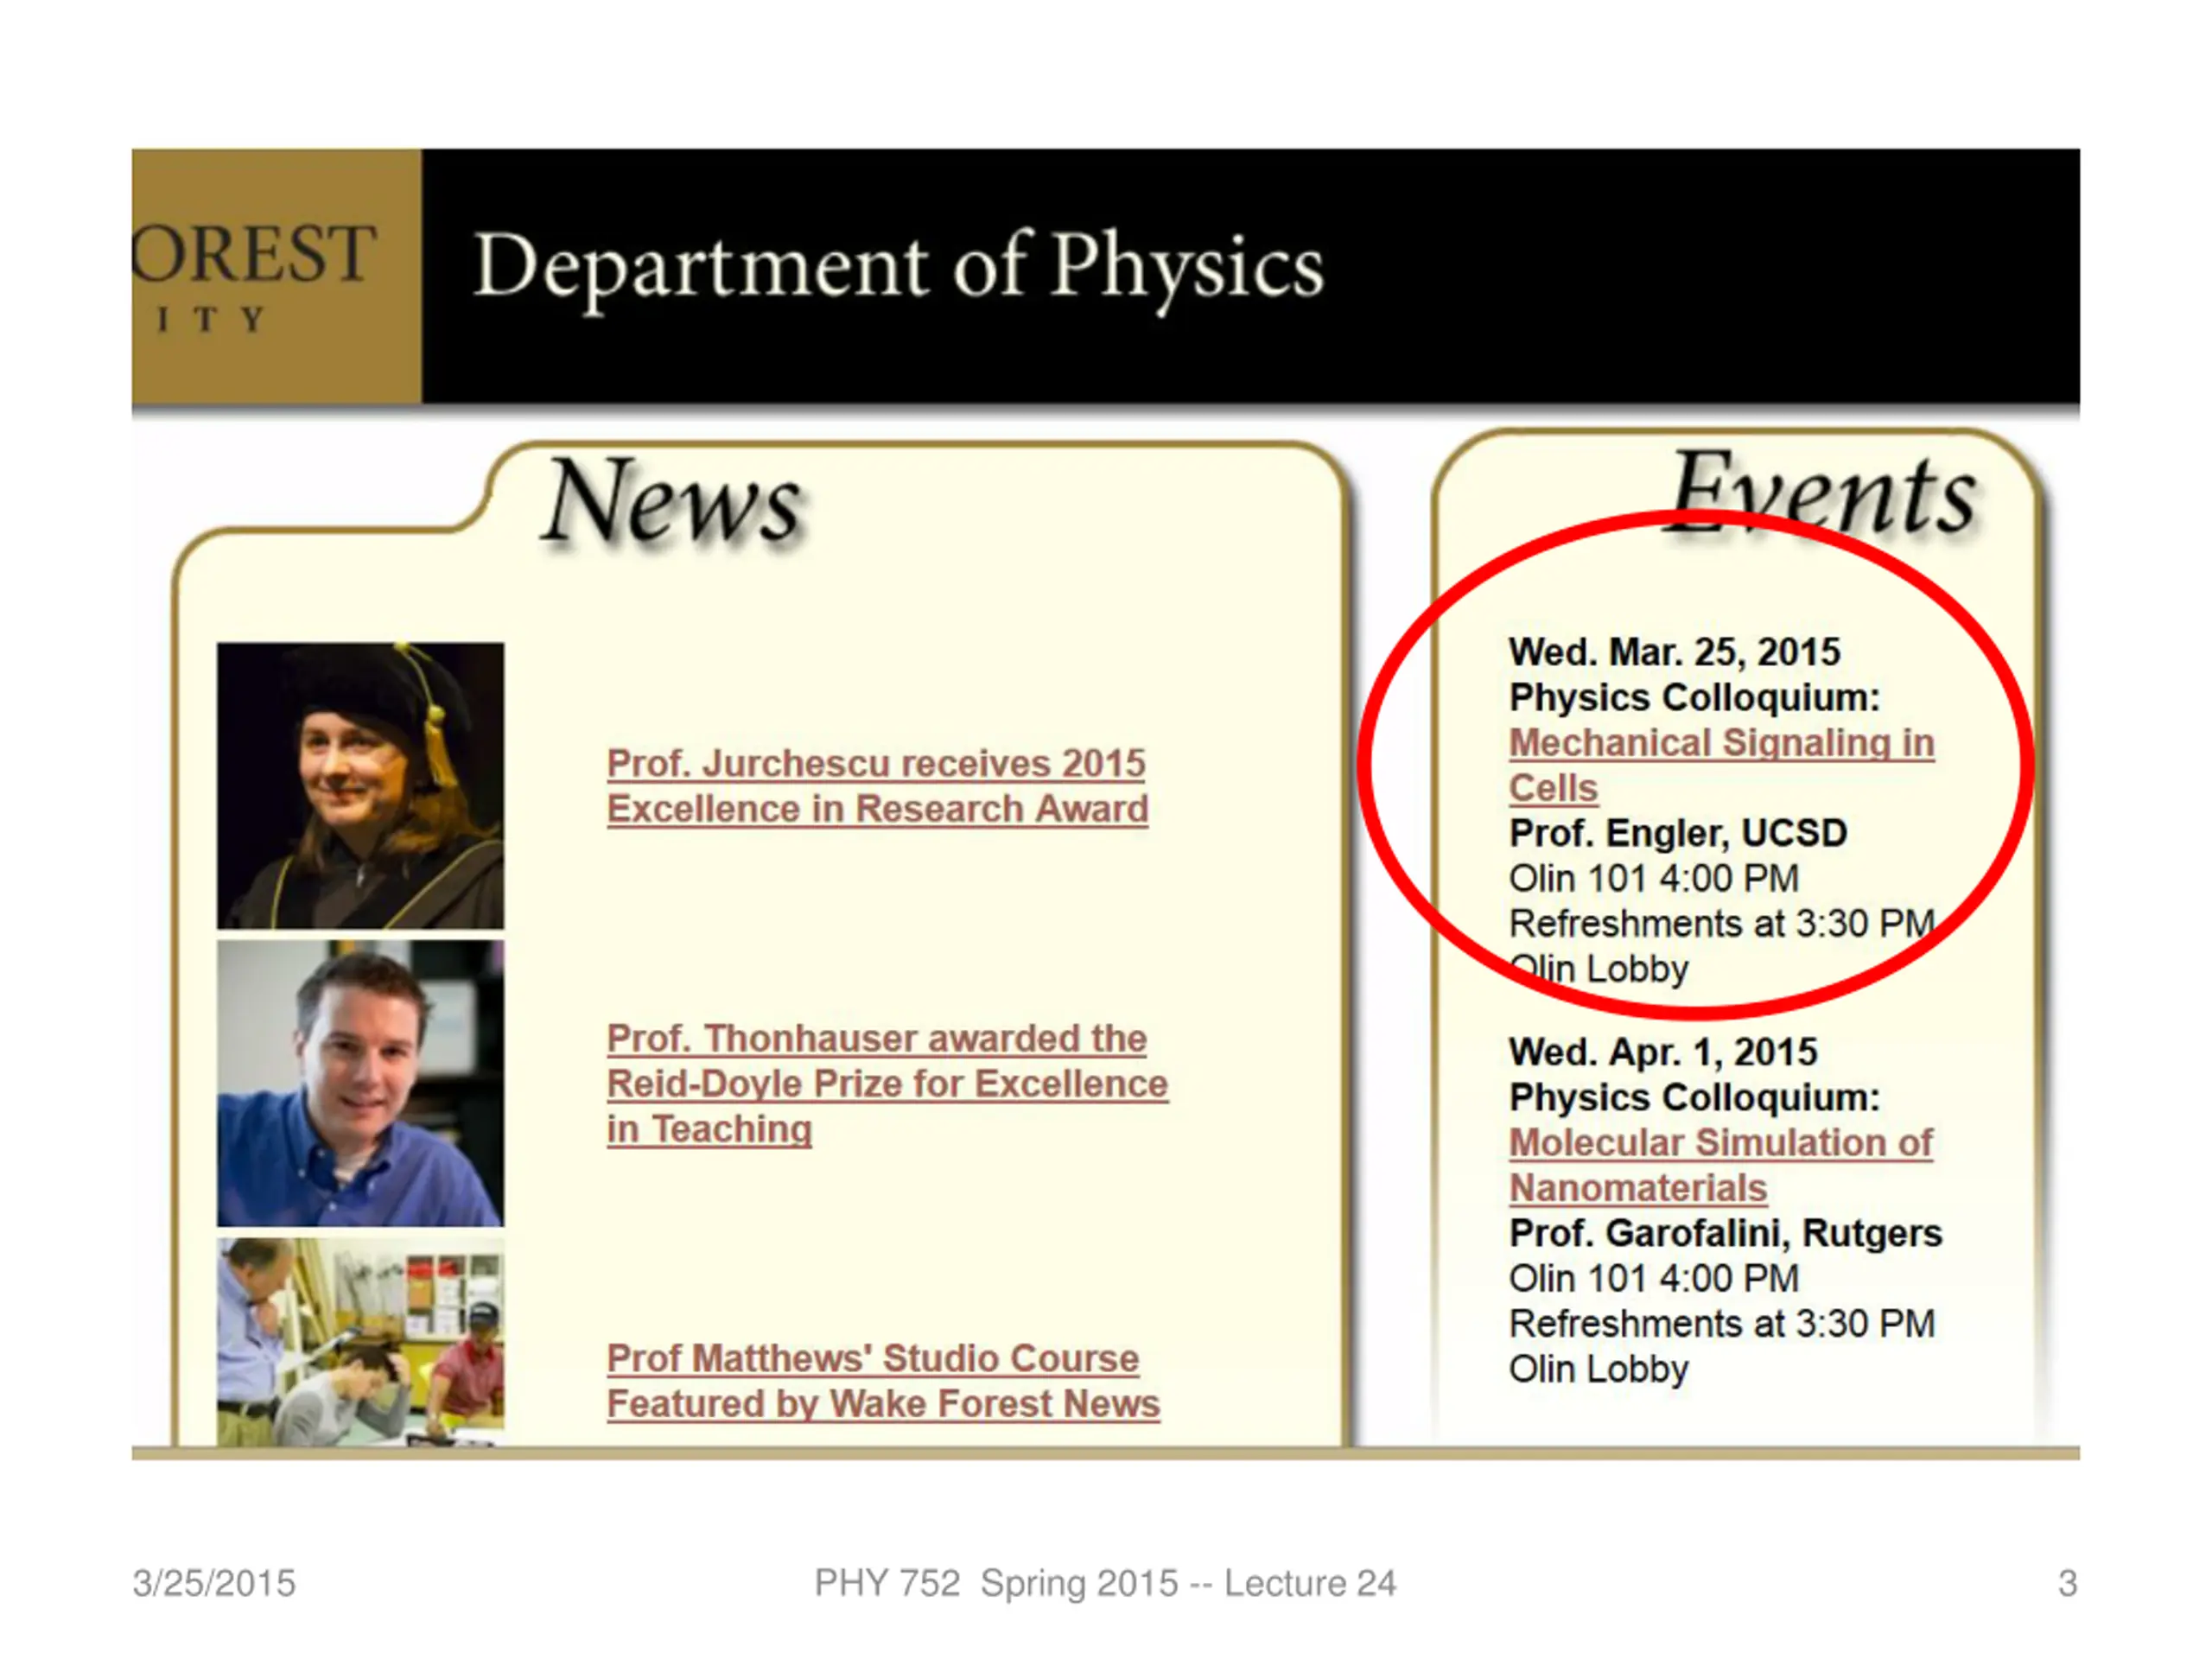Select the News section heading

[674, 501]
